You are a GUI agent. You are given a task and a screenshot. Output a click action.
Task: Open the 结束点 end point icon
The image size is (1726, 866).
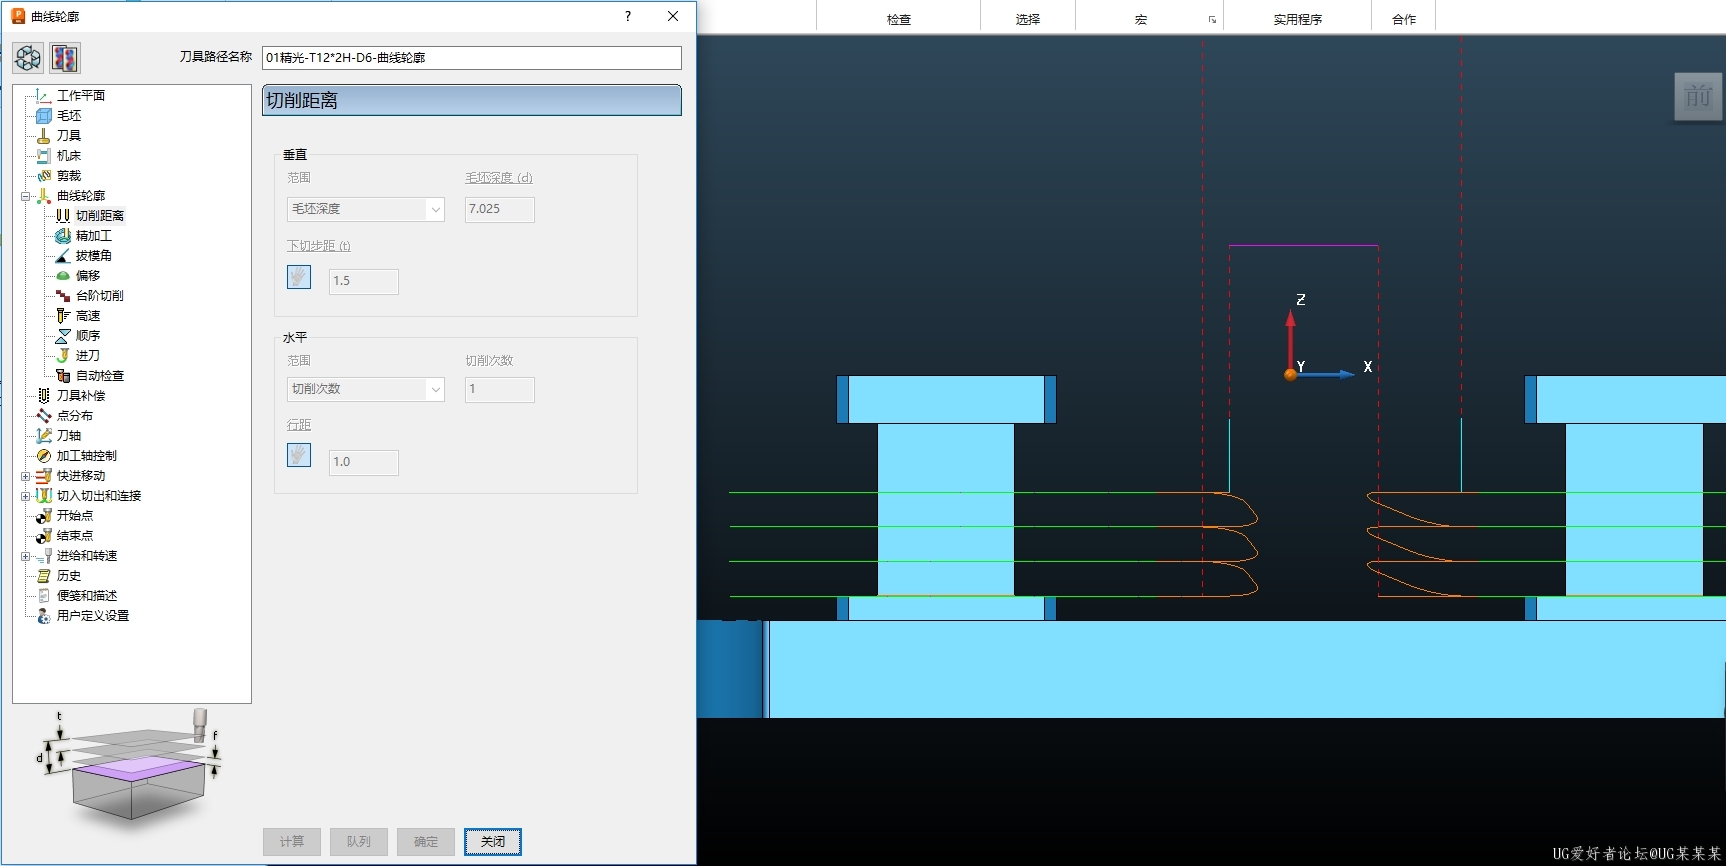[44, 536]
